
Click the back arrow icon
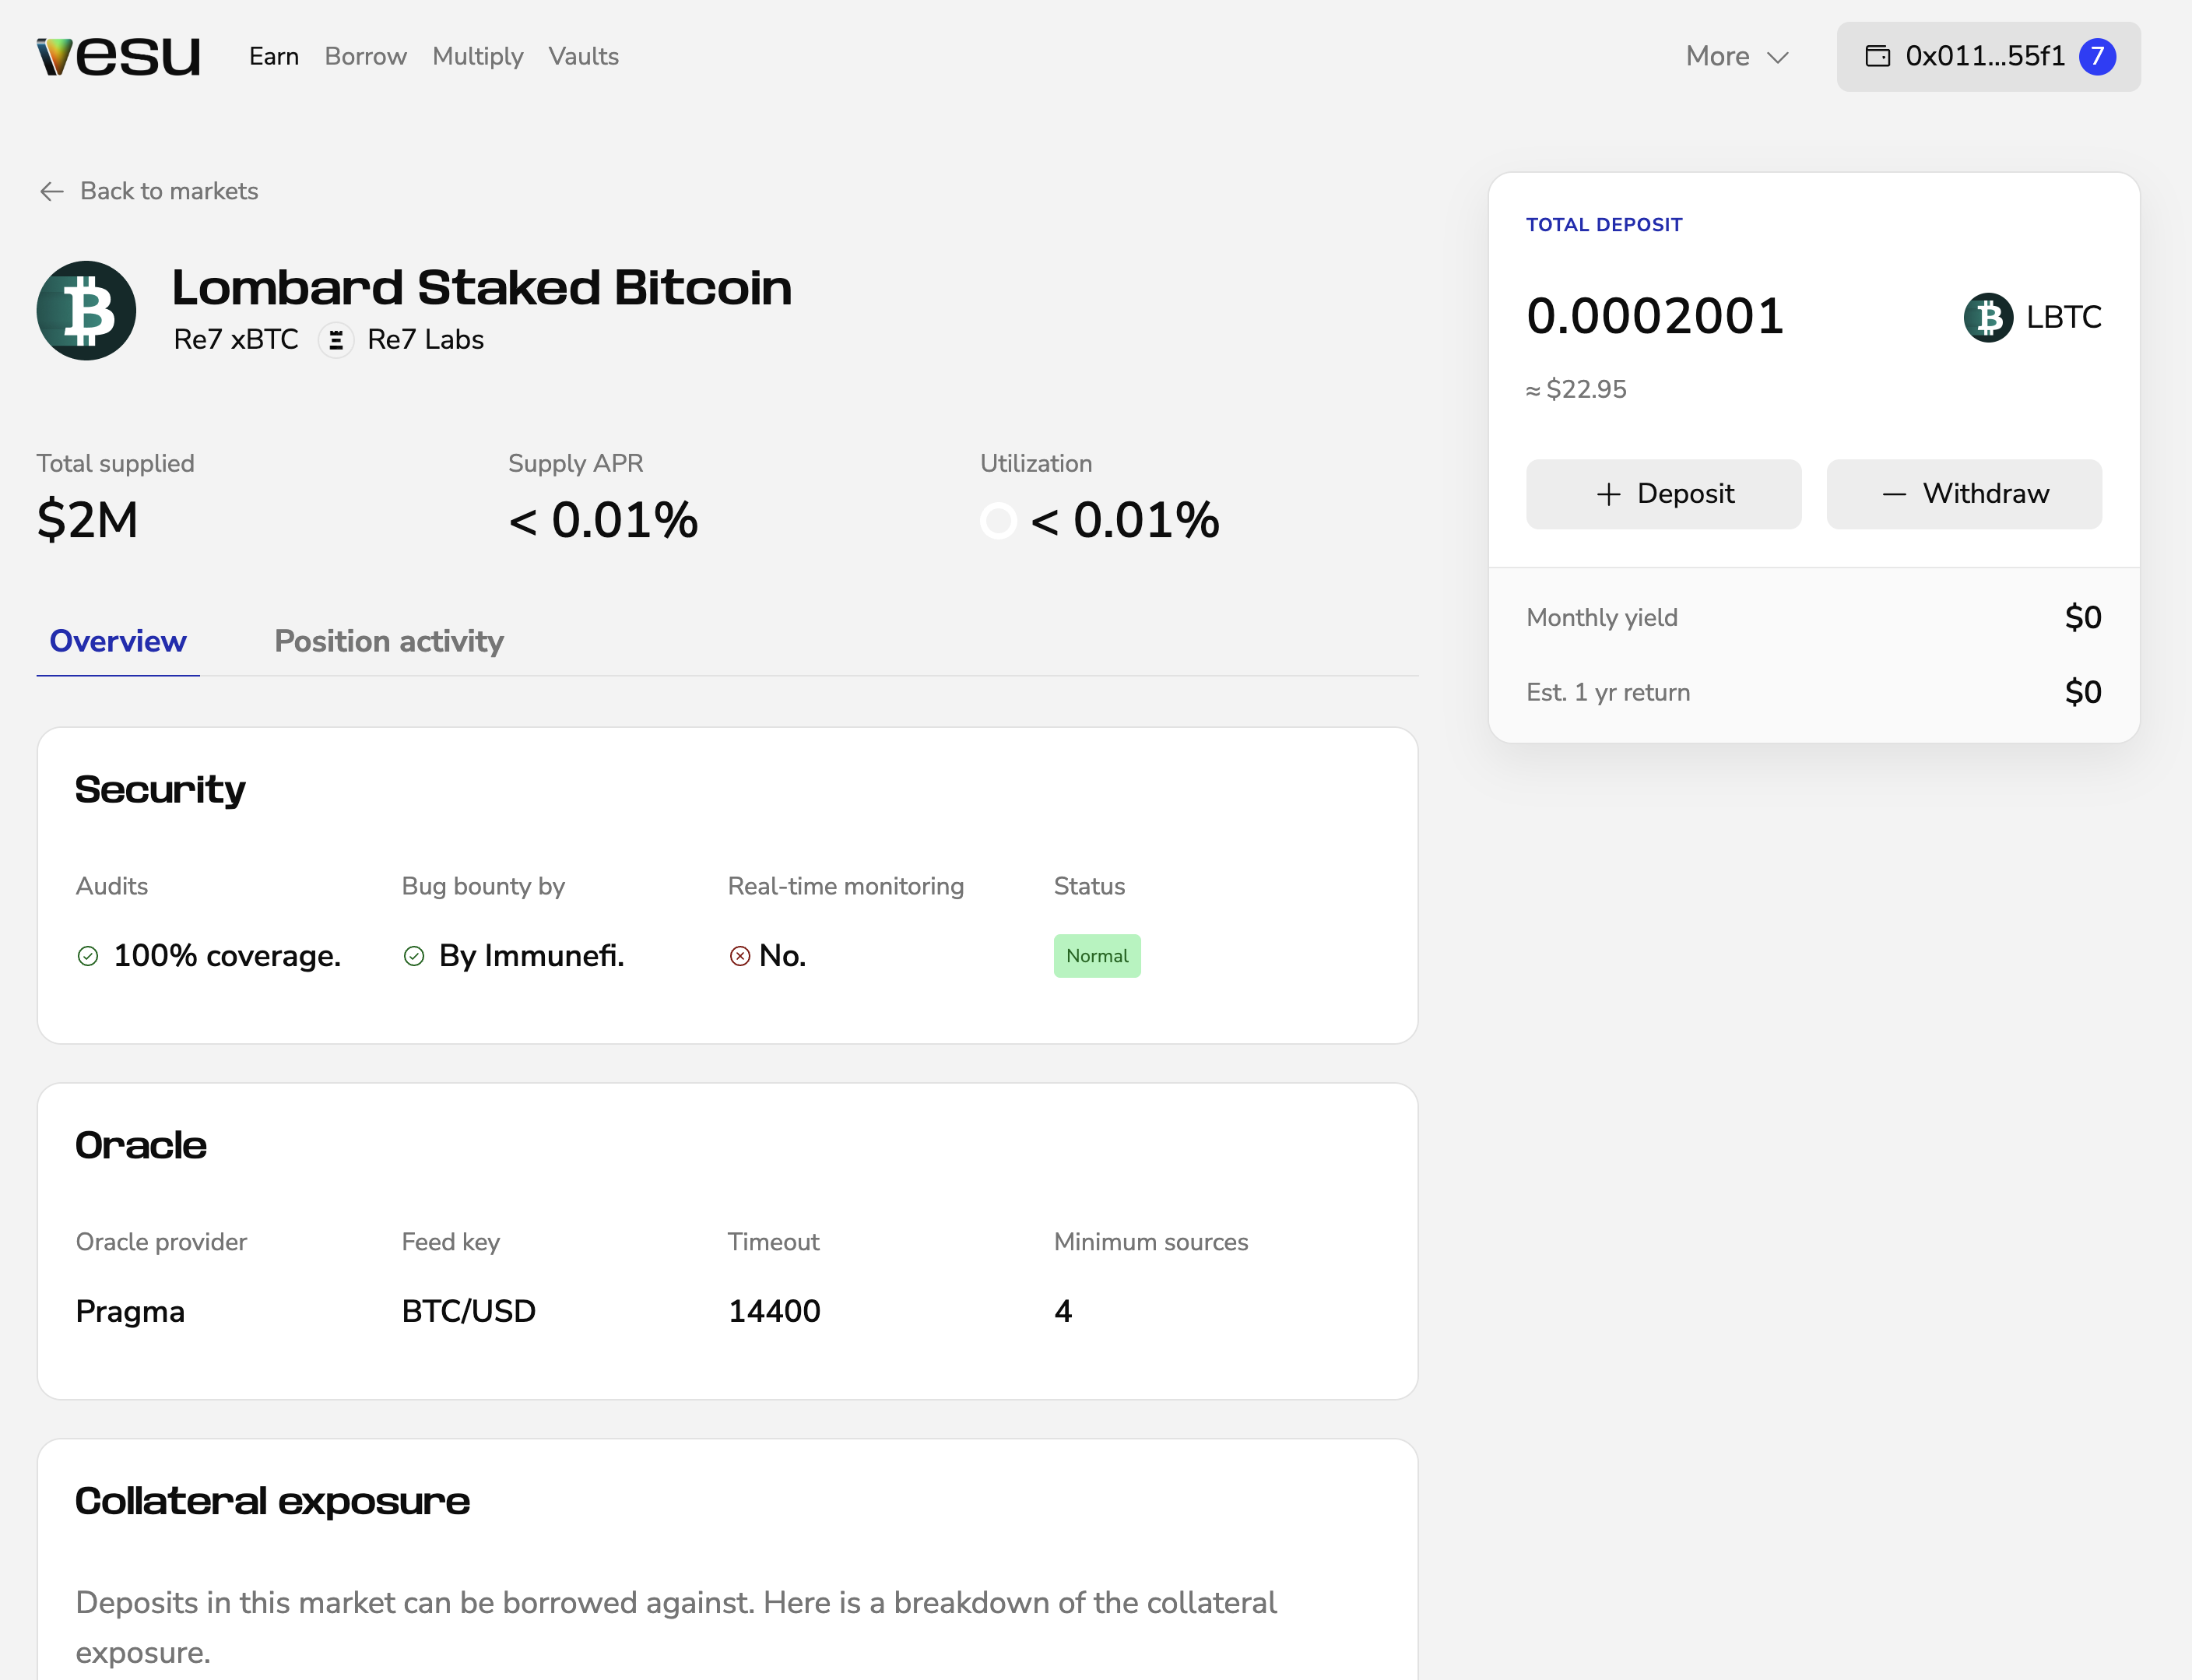click(x=52, y=191)
